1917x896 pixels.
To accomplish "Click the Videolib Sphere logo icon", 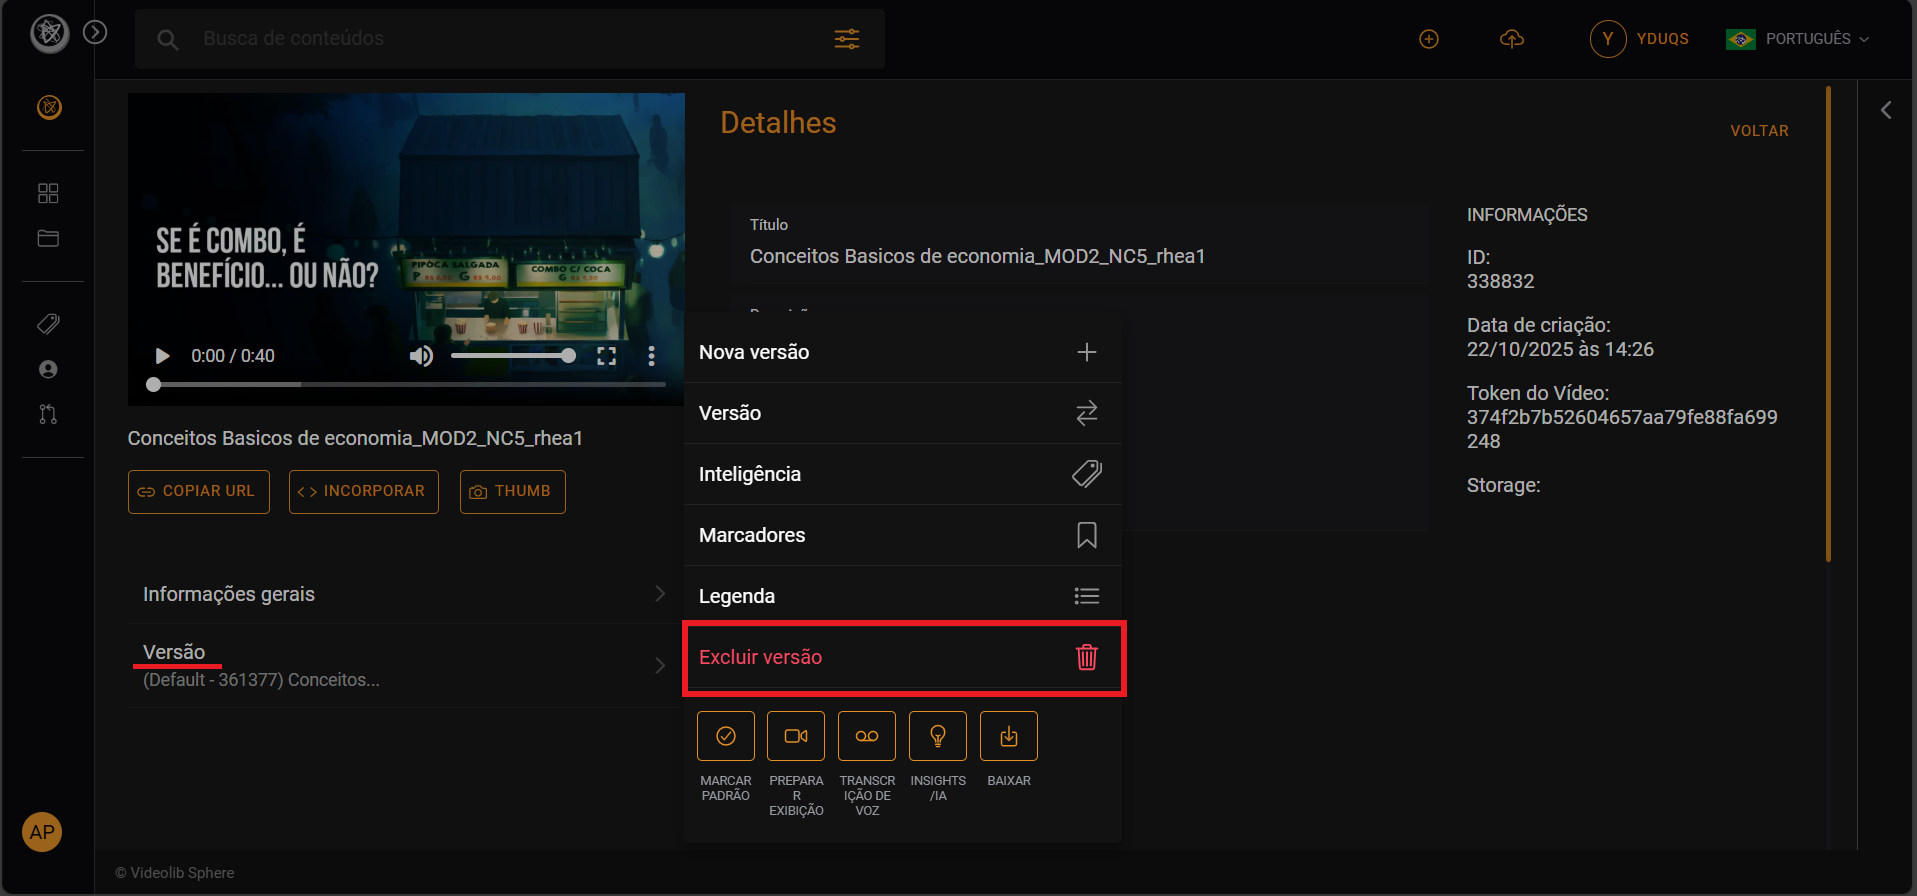I will 49,34.
